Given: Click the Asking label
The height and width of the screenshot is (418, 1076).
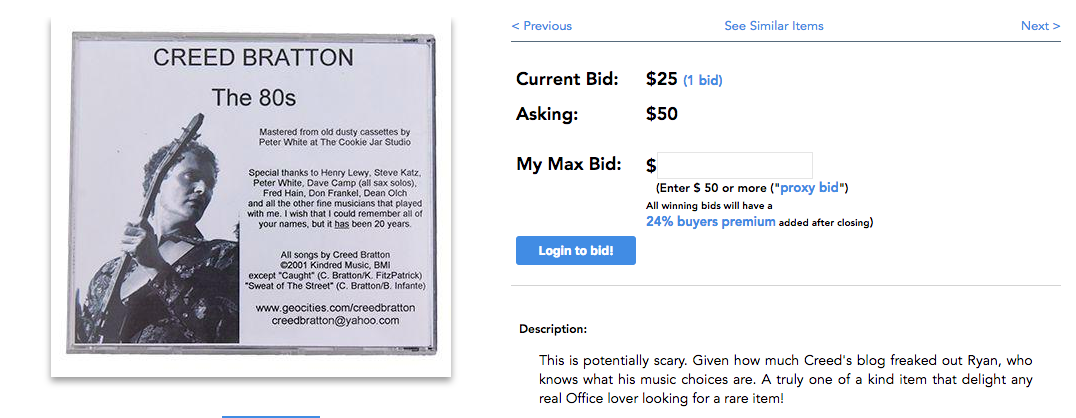Looking at the screenshot, I should pyautogui.click(x=547, y=114).
